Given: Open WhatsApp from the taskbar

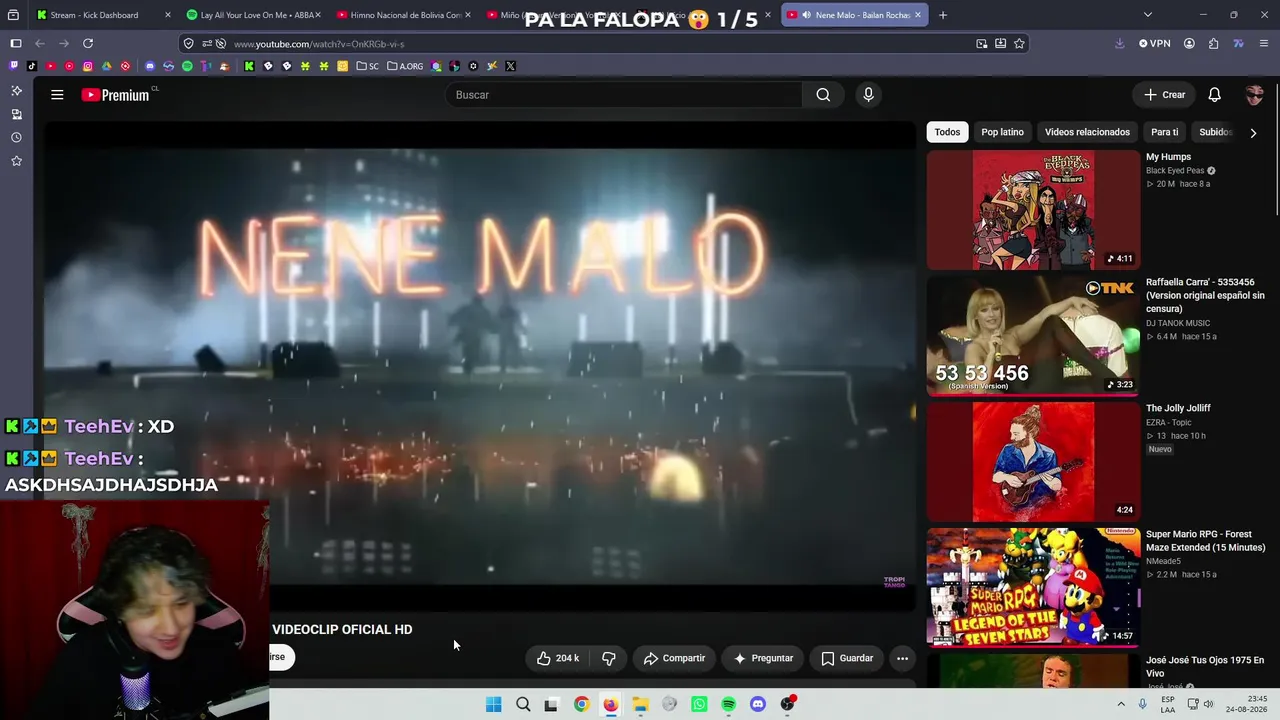Looking at the screenshot, I should [699, 704].
